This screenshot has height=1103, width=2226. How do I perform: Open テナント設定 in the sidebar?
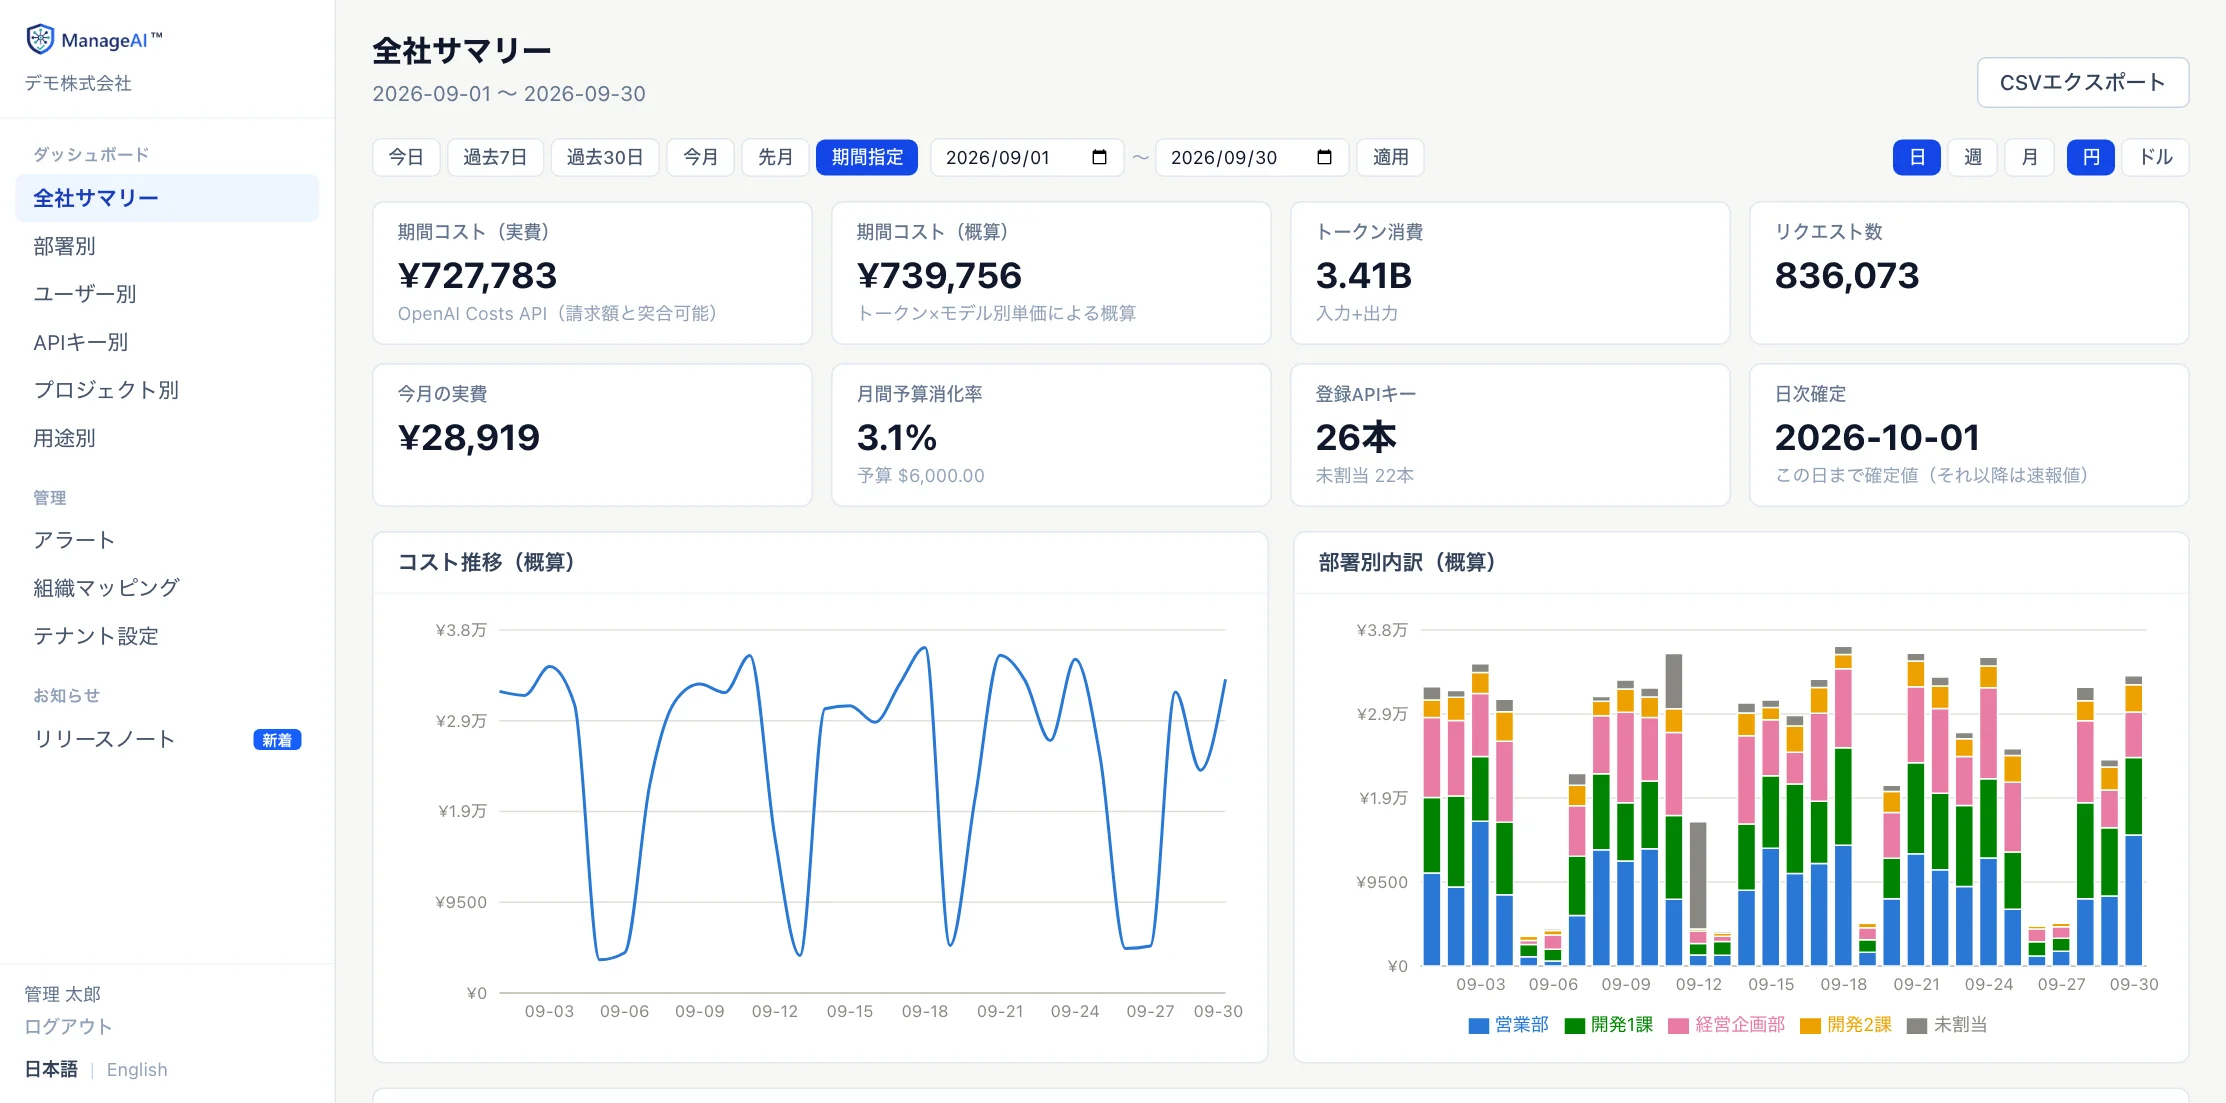click(x=167, y=636)
